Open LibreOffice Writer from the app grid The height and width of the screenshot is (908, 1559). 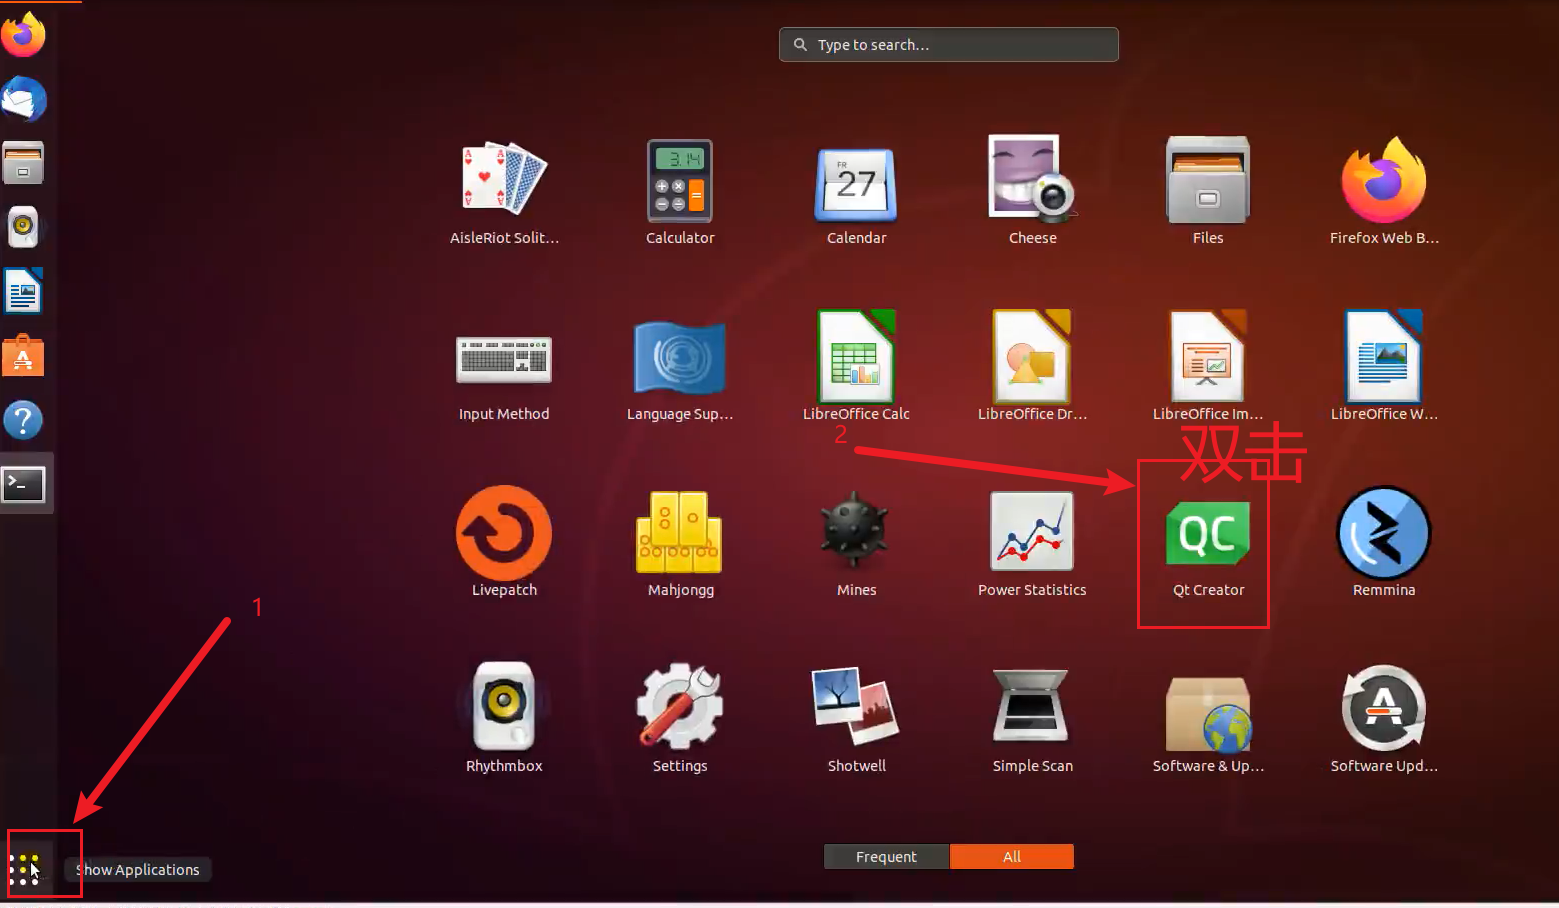tap(1384, 356)
